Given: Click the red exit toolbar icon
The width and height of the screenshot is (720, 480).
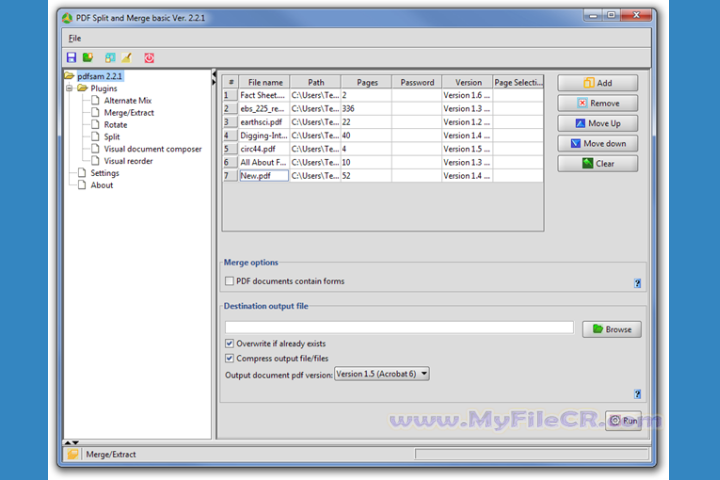Looking at the screenshot, I should pos(149,57).
